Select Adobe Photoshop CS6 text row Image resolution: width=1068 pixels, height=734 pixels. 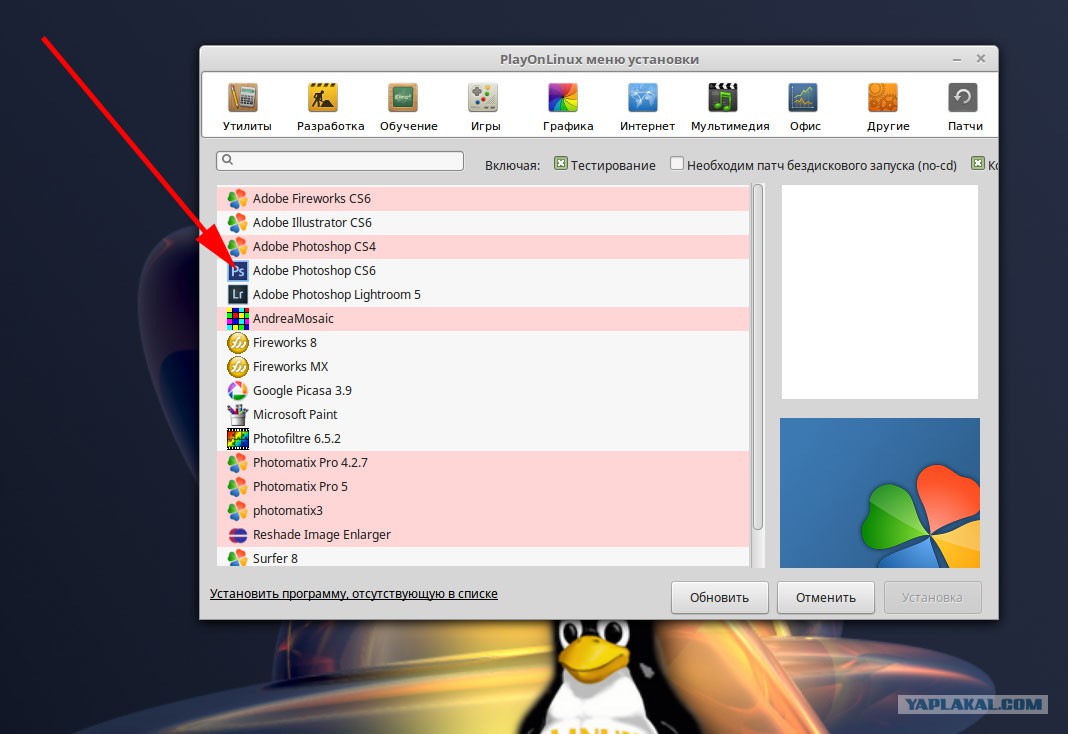coord(483,271)
